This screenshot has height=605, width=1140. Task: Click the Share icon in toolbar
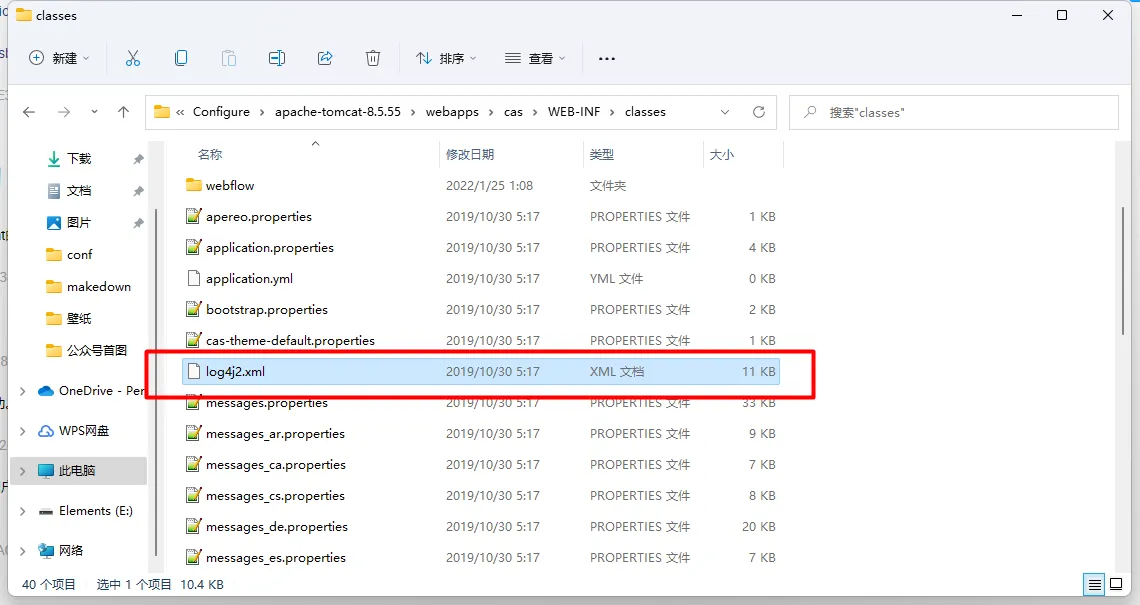point(325,58)
